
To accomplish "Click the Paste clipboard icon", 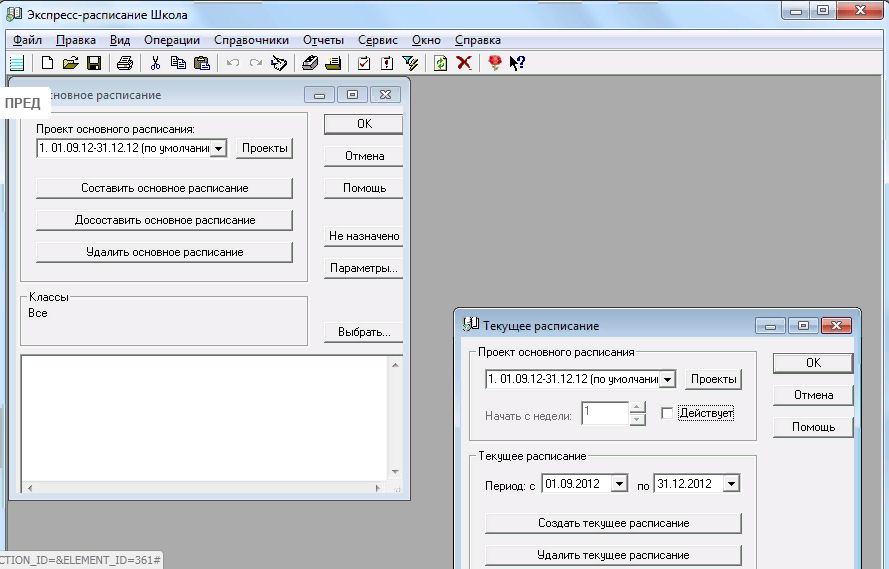I will 201,63.
